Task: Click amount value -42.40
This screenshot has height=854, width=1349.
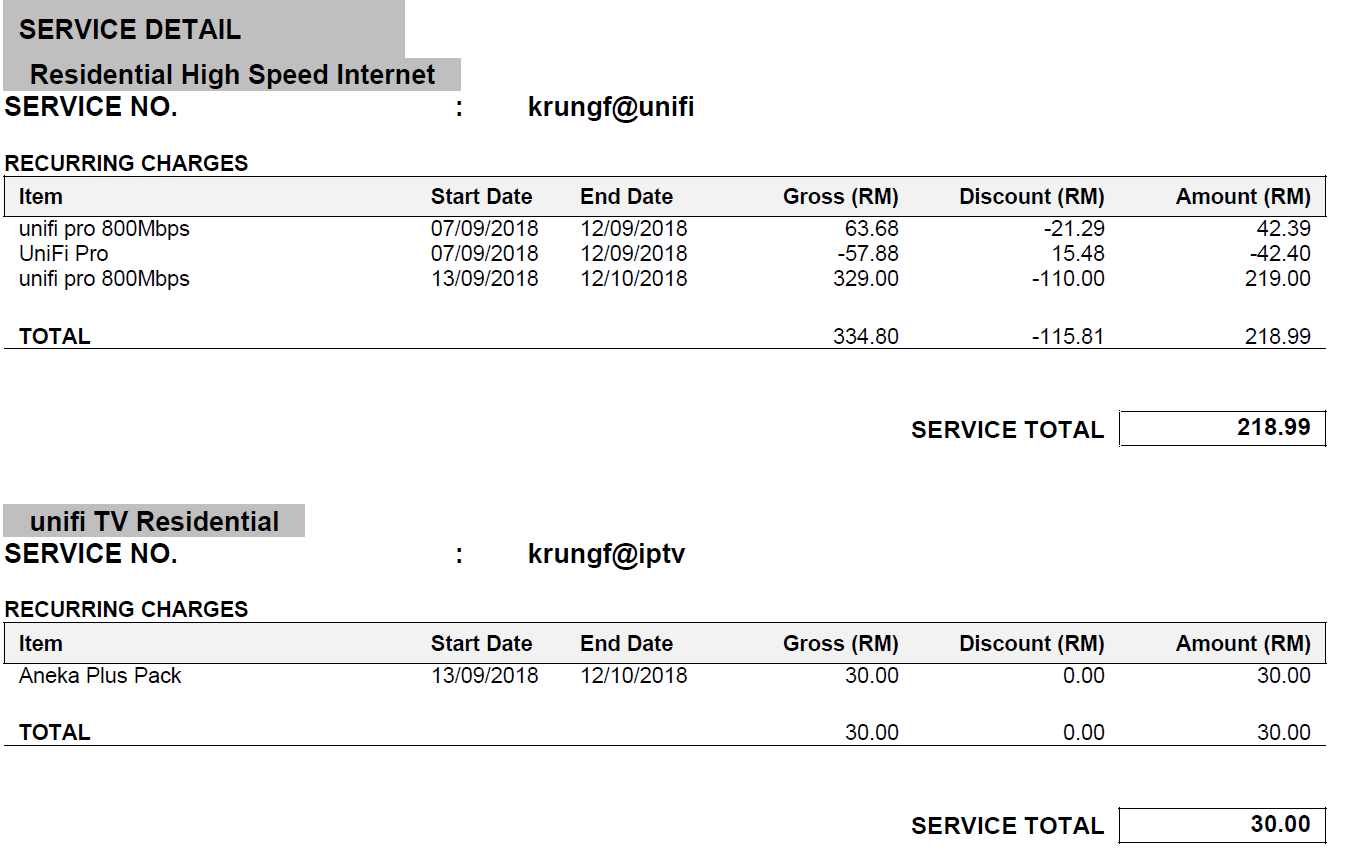Action: pos(1280,254)
